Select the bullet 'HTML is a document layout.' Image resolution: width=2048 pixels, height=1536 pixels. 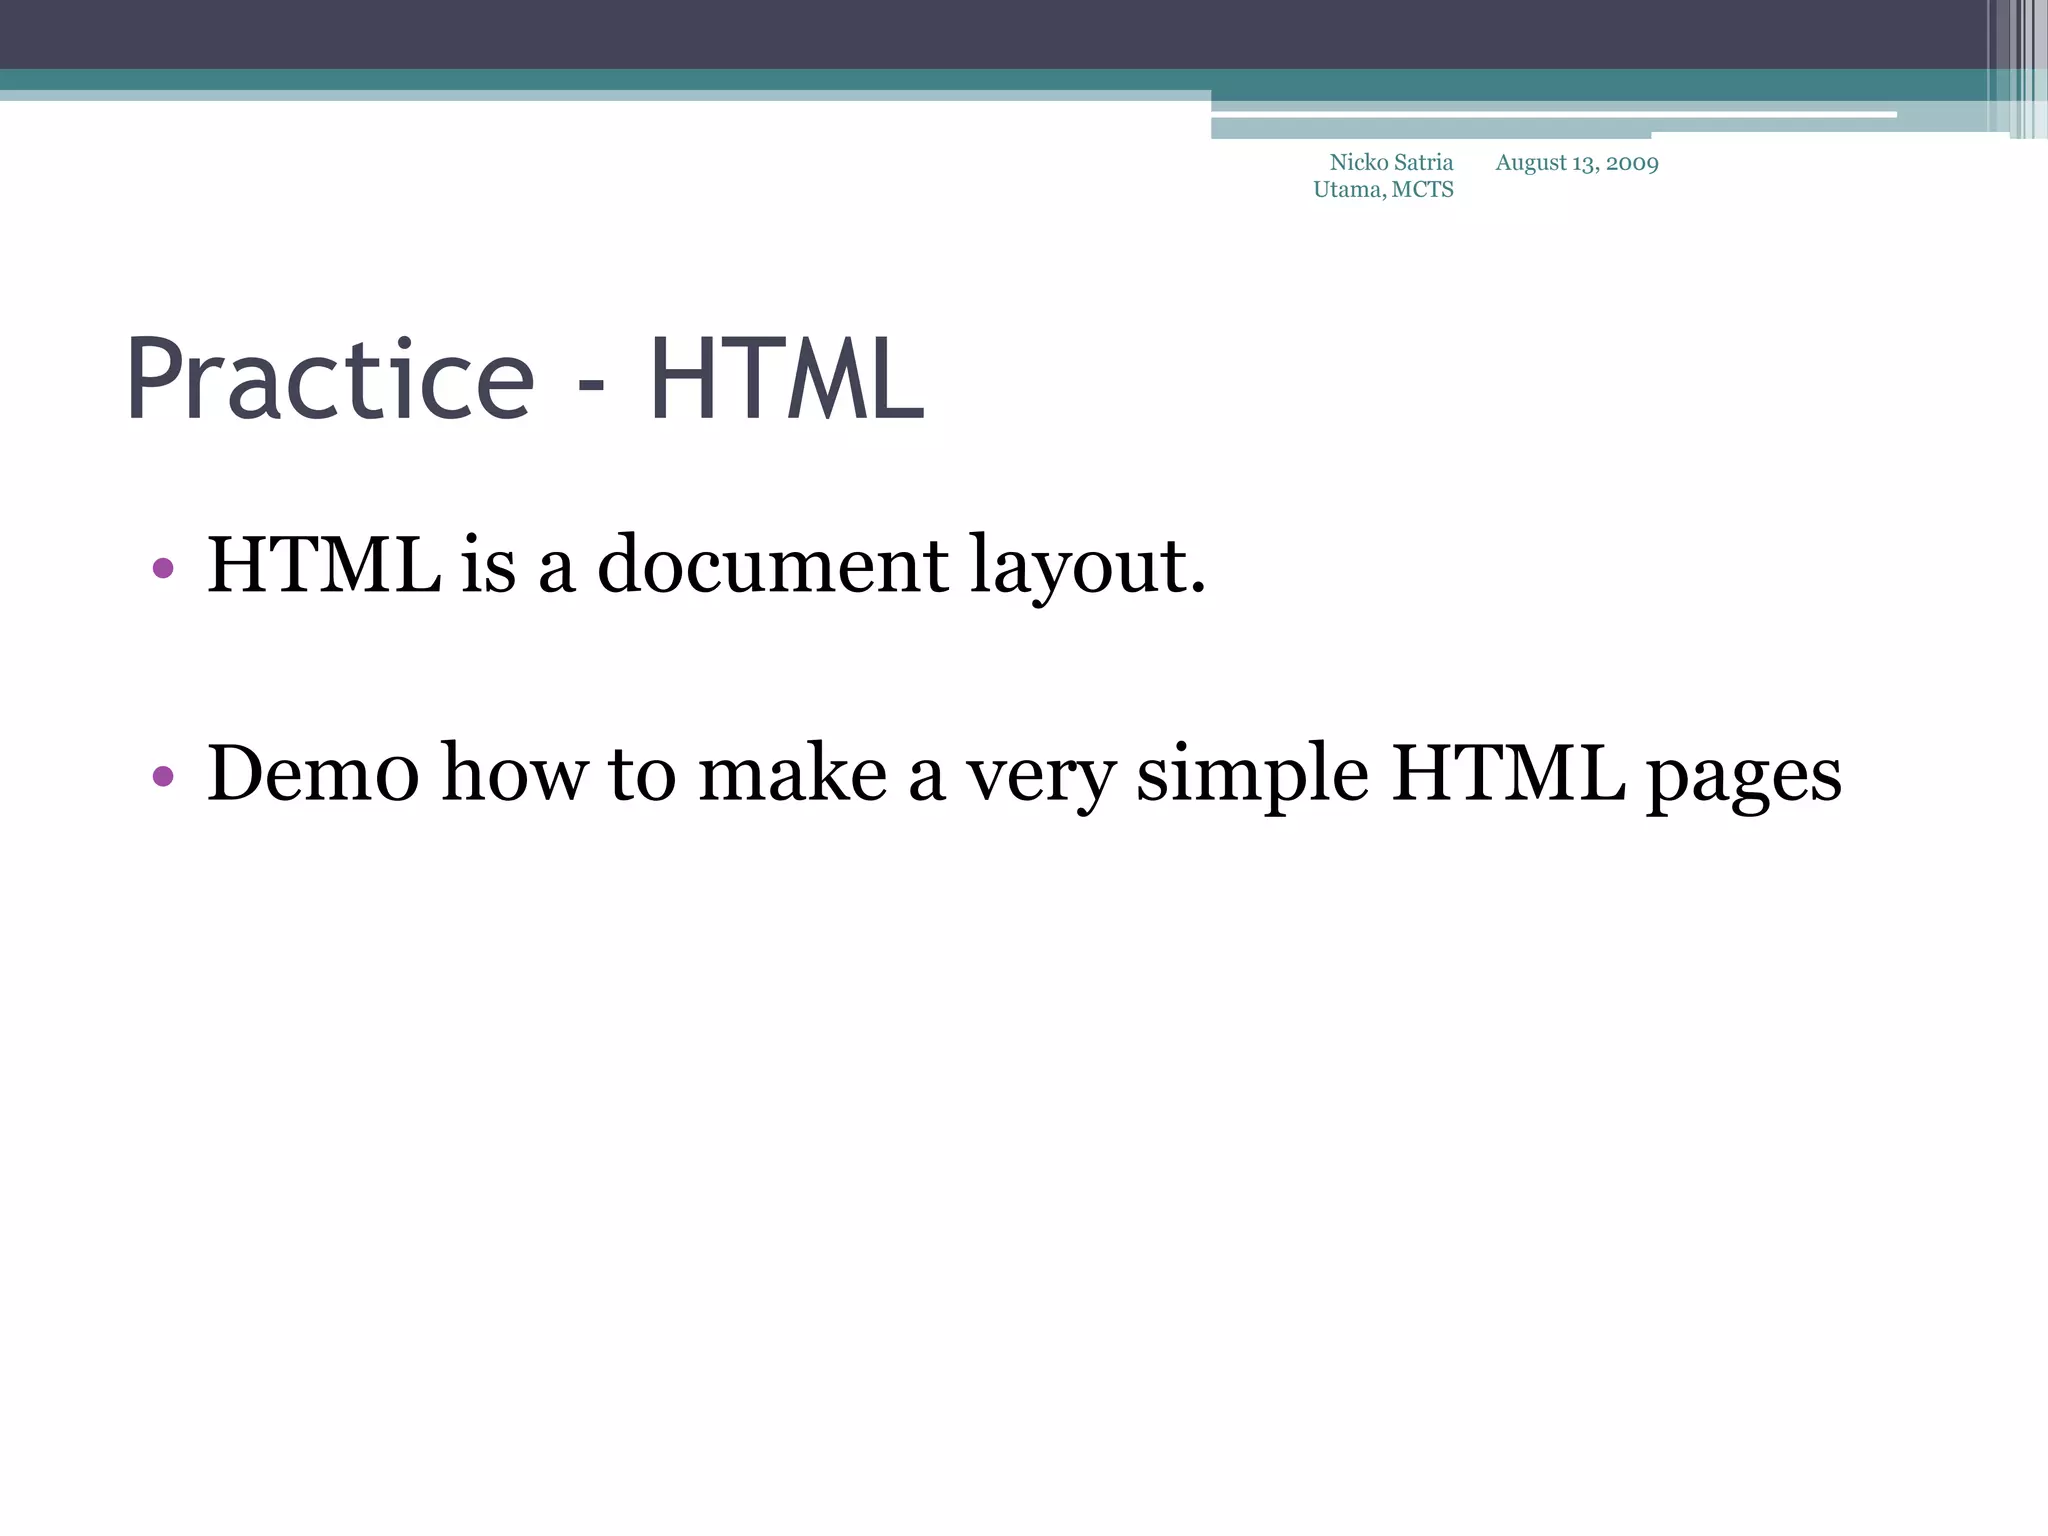pyautogui.click(x=706, y=566)
